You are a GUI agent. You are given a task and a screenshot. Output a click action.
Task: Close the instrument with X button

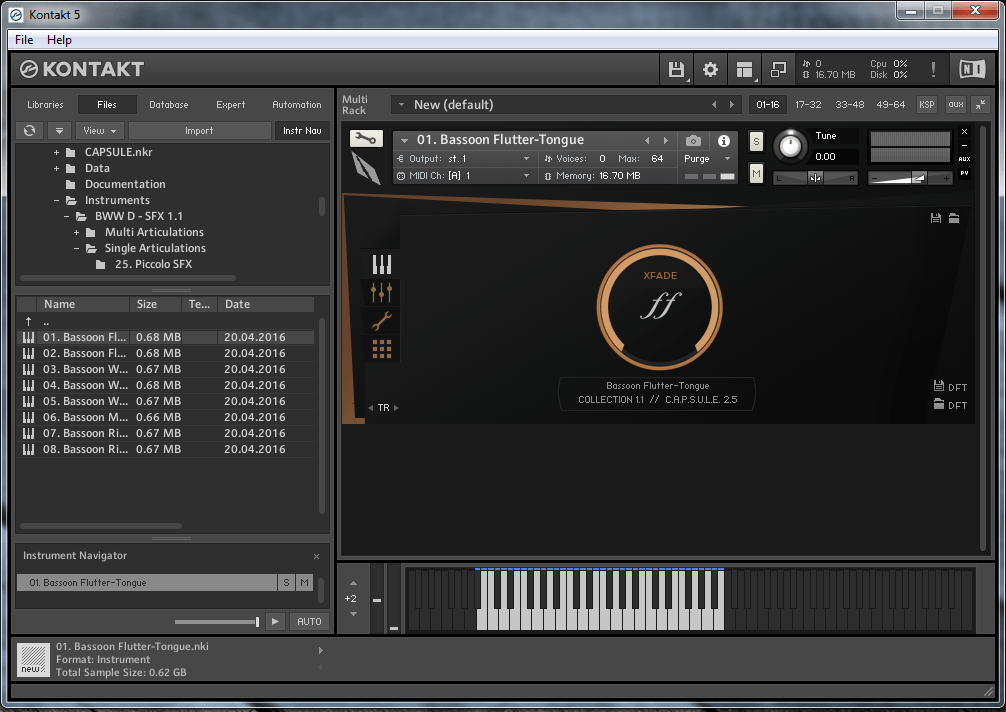(964, 131)
